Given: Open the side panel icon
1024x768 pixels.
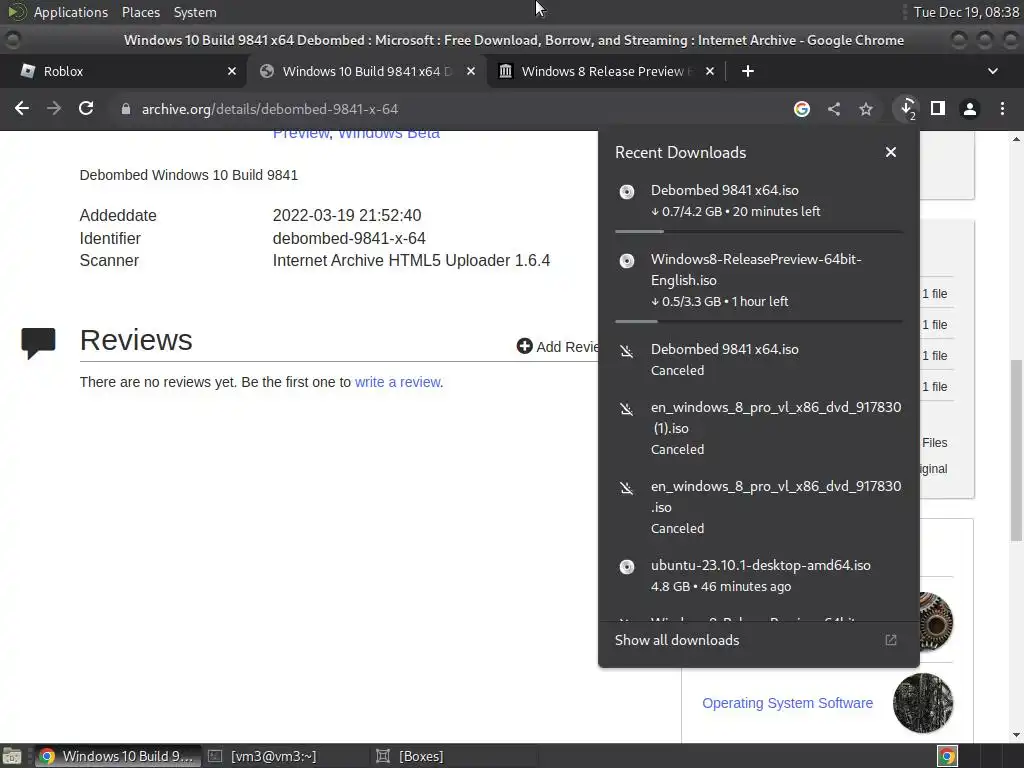Looking at the screenshot, I should 938,108.
